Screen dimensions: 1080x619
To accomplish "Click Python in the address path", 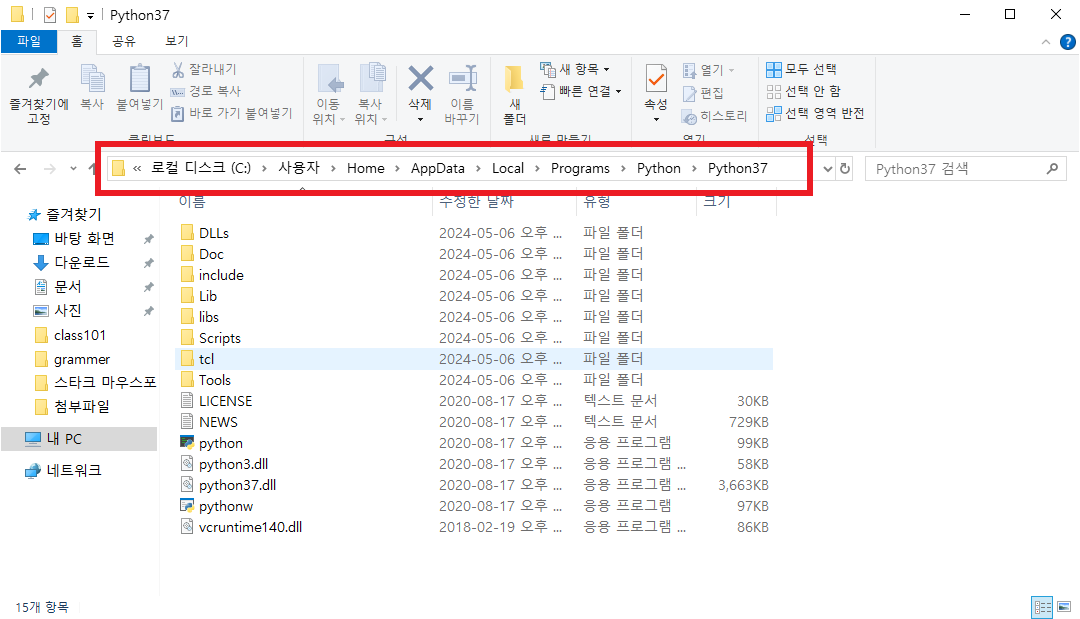I will 658,169.
